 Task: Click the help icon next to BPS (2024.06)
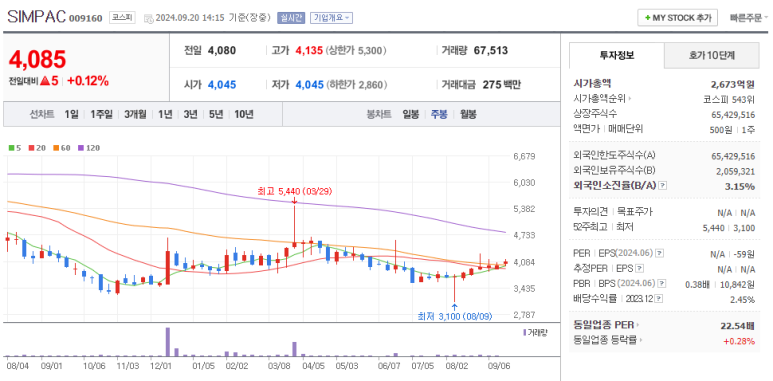point(662,283)
